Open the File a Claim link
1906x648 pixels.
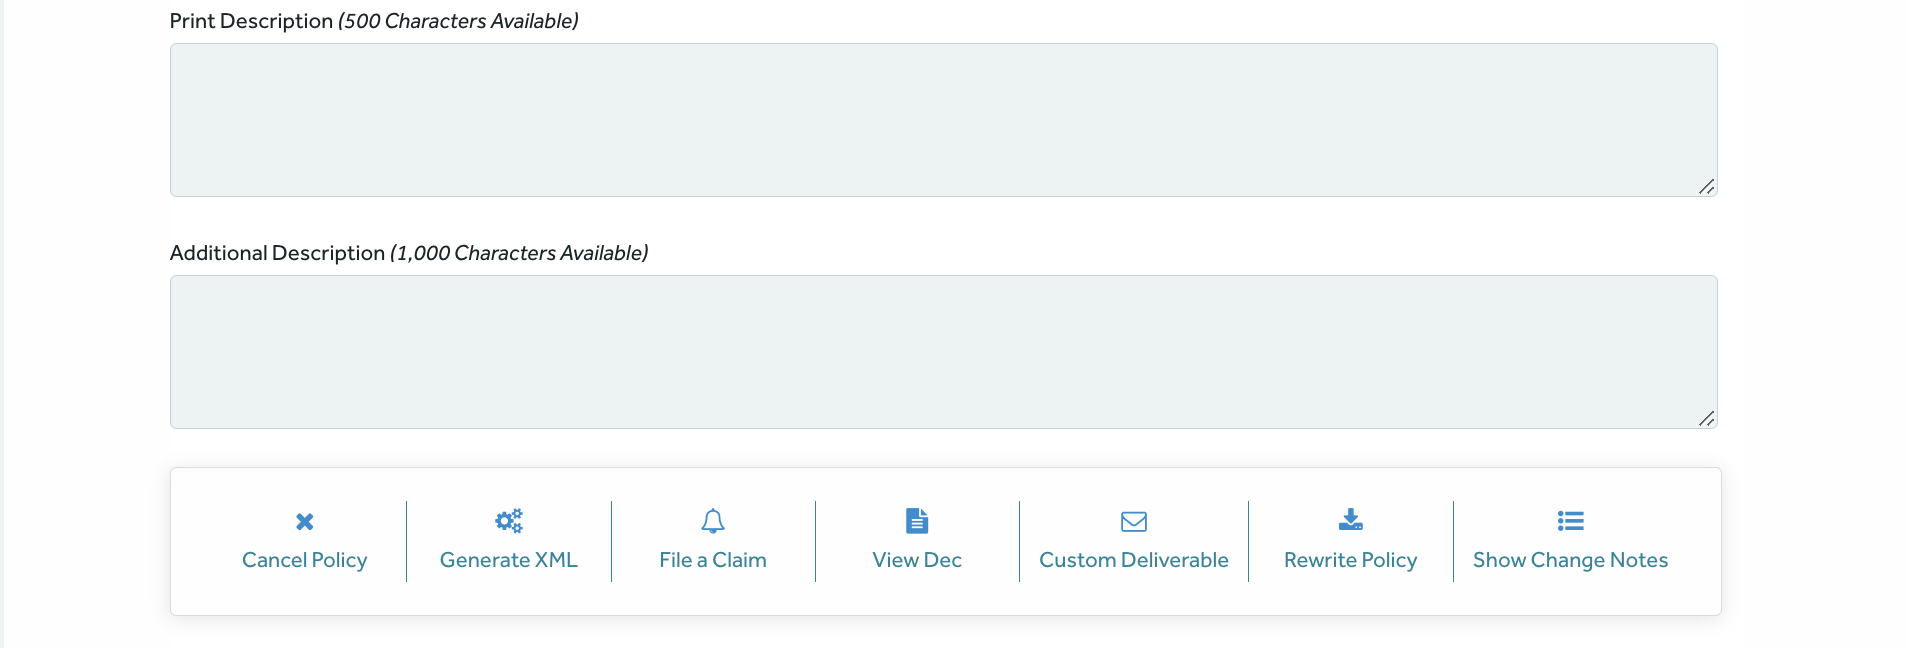(x=713, y=560)
